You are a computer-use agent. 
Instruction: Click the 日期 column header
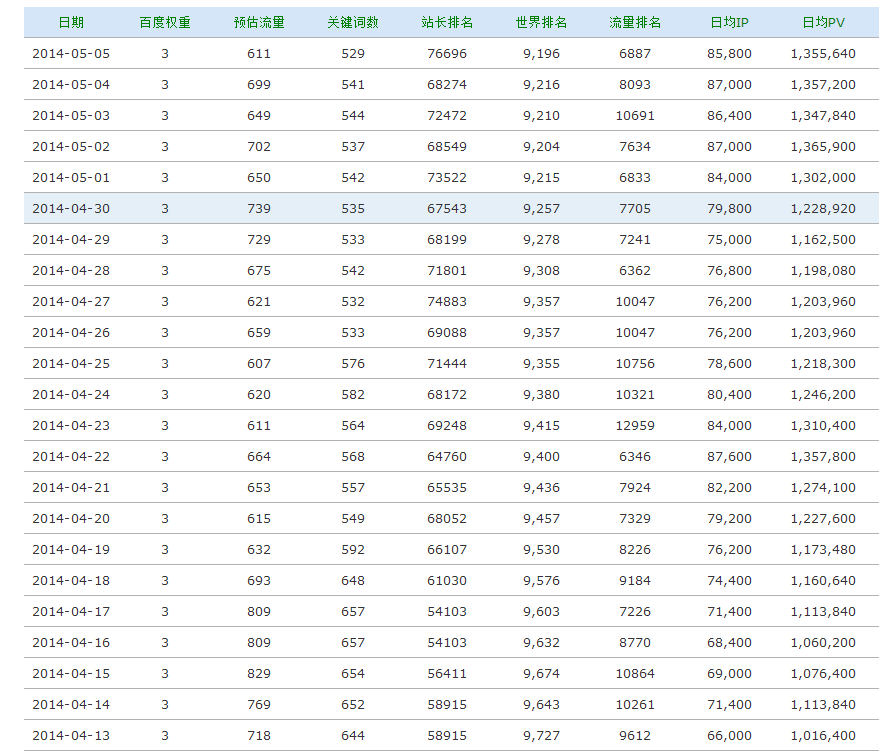click(x=71, y=22)
